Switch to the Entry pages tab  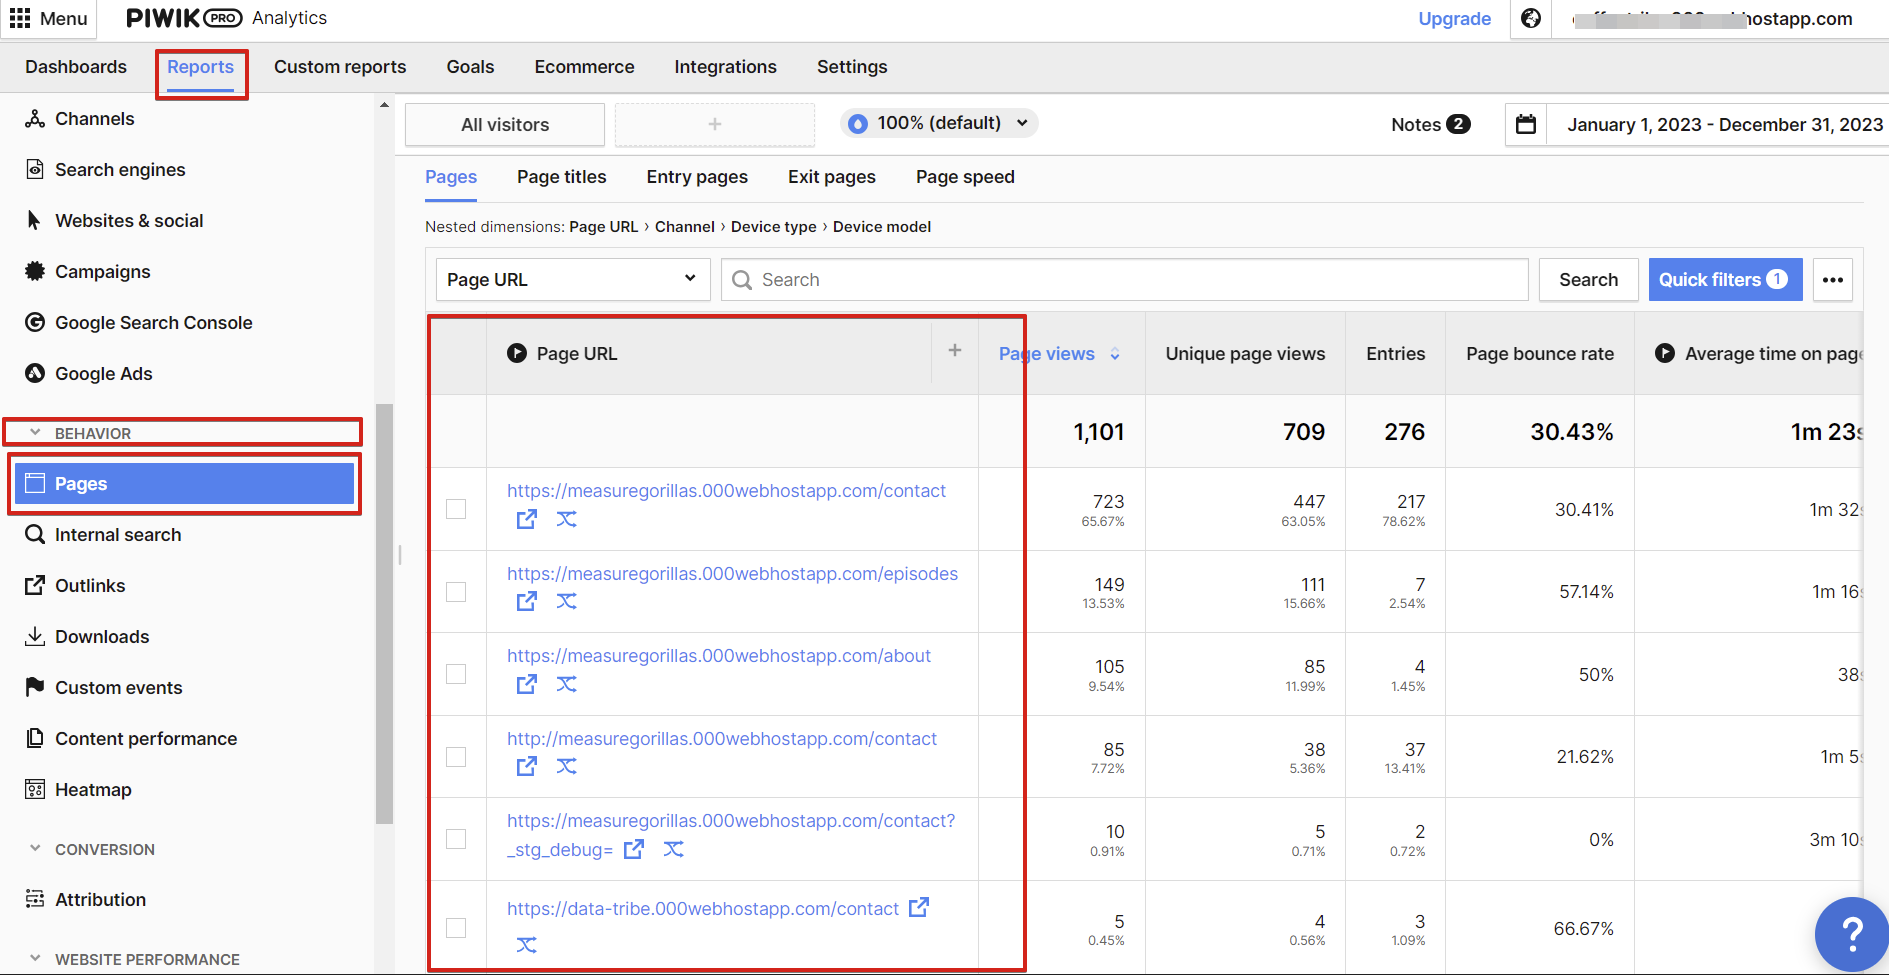pyautogui.click(x=697, y=176)
